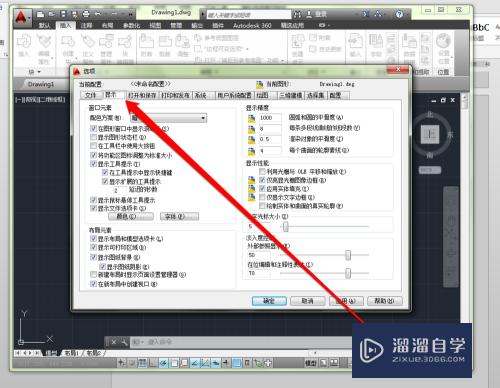Click the Plot/Print quick-access icon
This screenshot has height=388, width=500.
(x=86, y=14)
